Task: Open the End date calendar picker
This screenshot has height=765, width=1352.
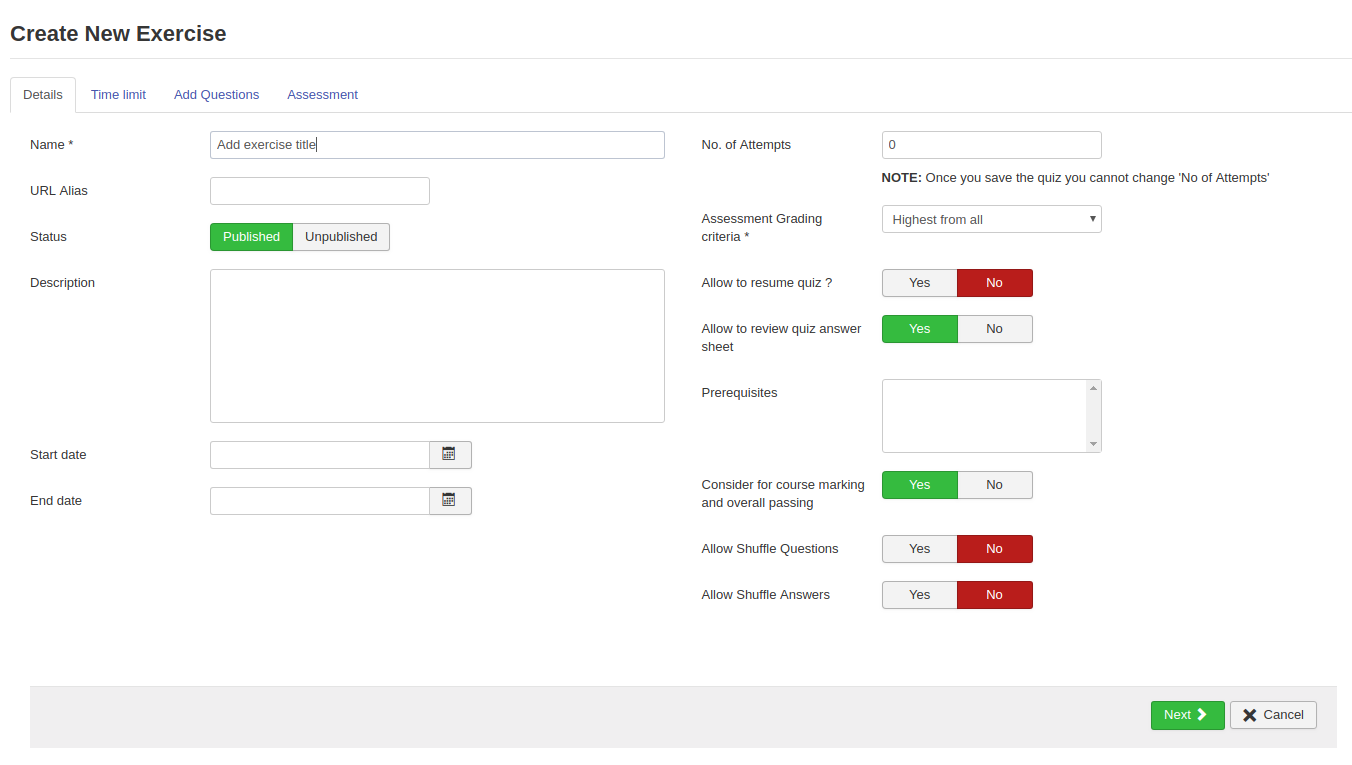Action: [x=450, y=501]
